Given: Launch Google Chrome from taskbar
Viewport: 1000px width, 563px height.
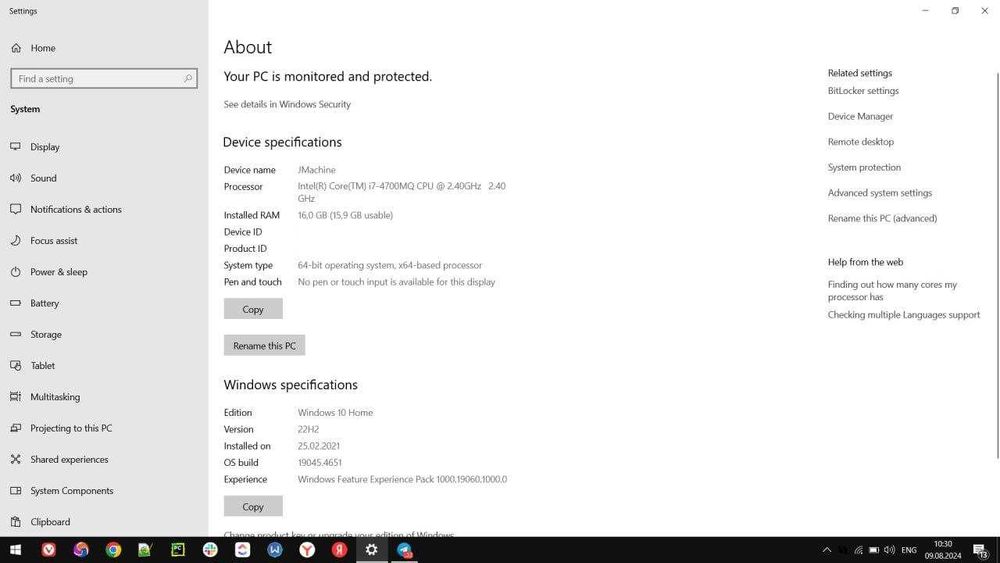Looking at the screenshot, I should (x=114, y=550).
